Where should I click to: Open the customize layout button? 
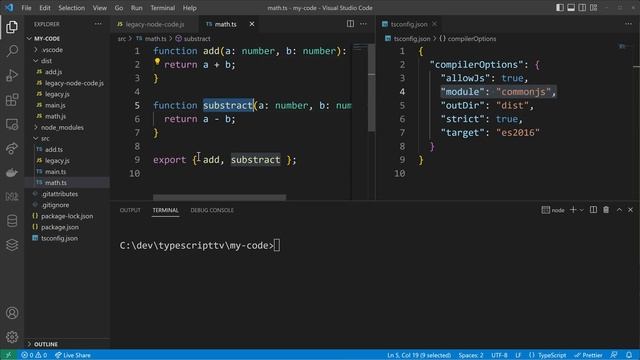(593, 8)
